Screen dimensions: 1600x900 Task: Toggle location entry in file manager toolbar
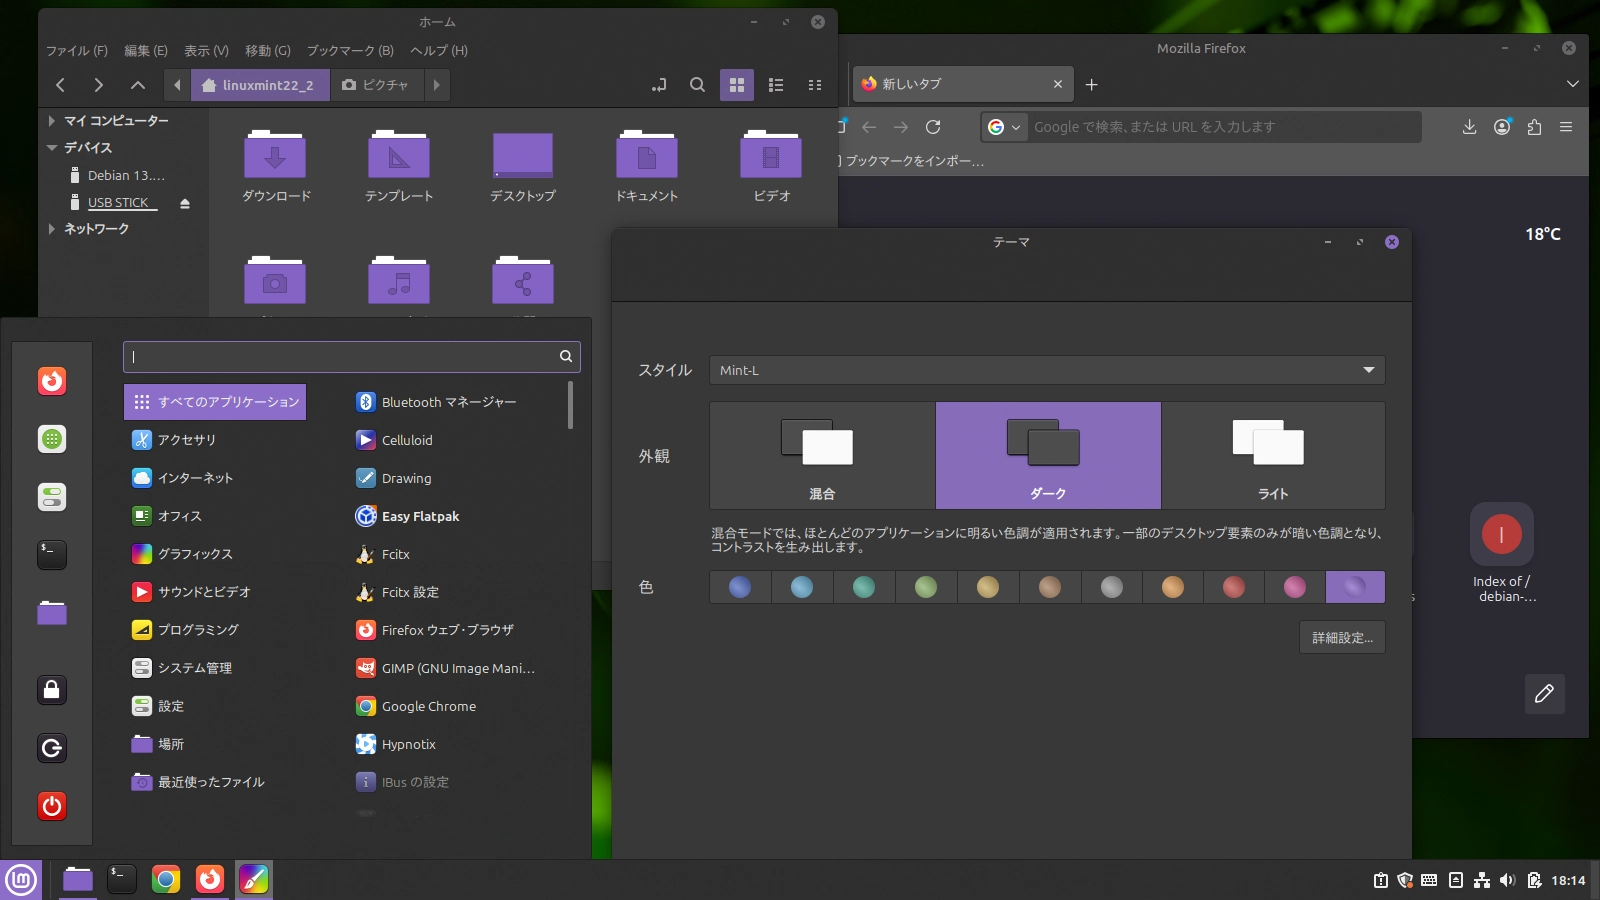[658, 85]
